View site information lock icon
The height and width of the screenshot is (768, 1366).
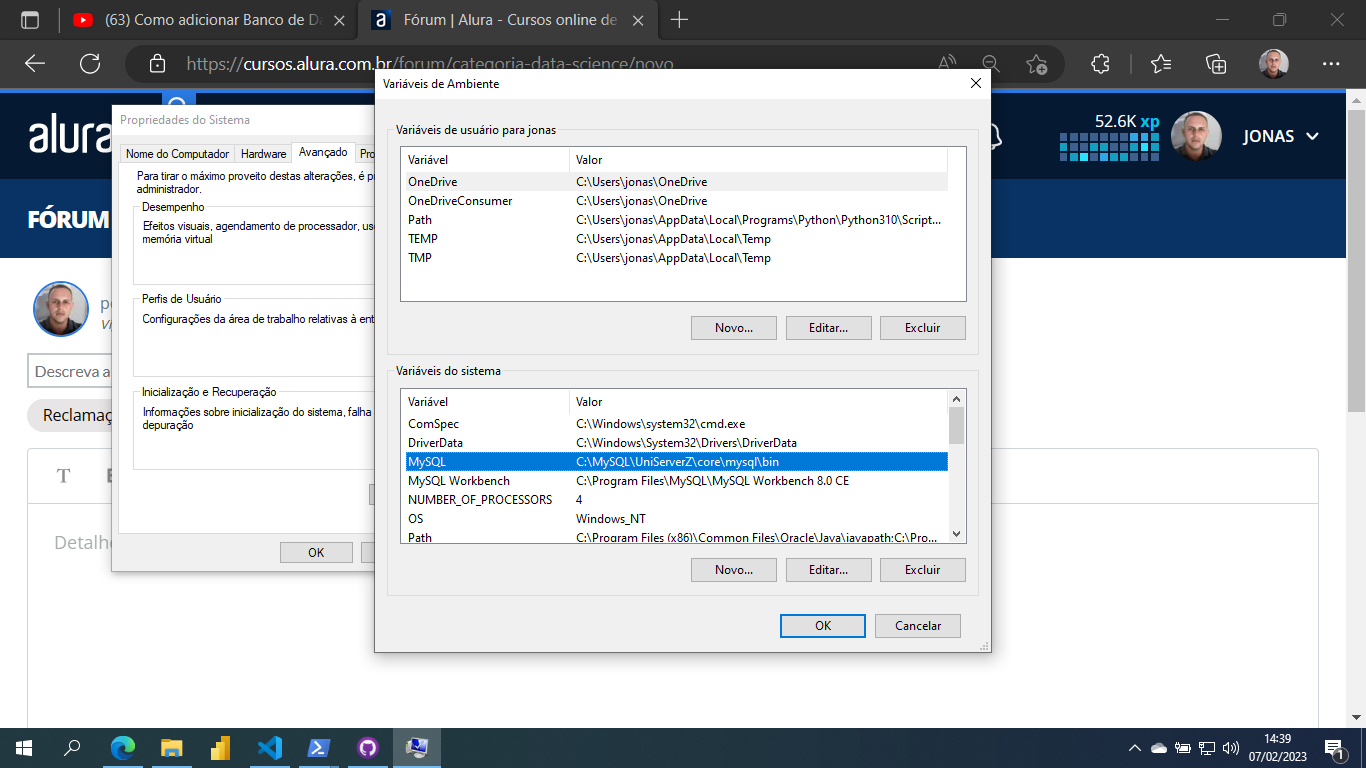(x=157, y=64)
